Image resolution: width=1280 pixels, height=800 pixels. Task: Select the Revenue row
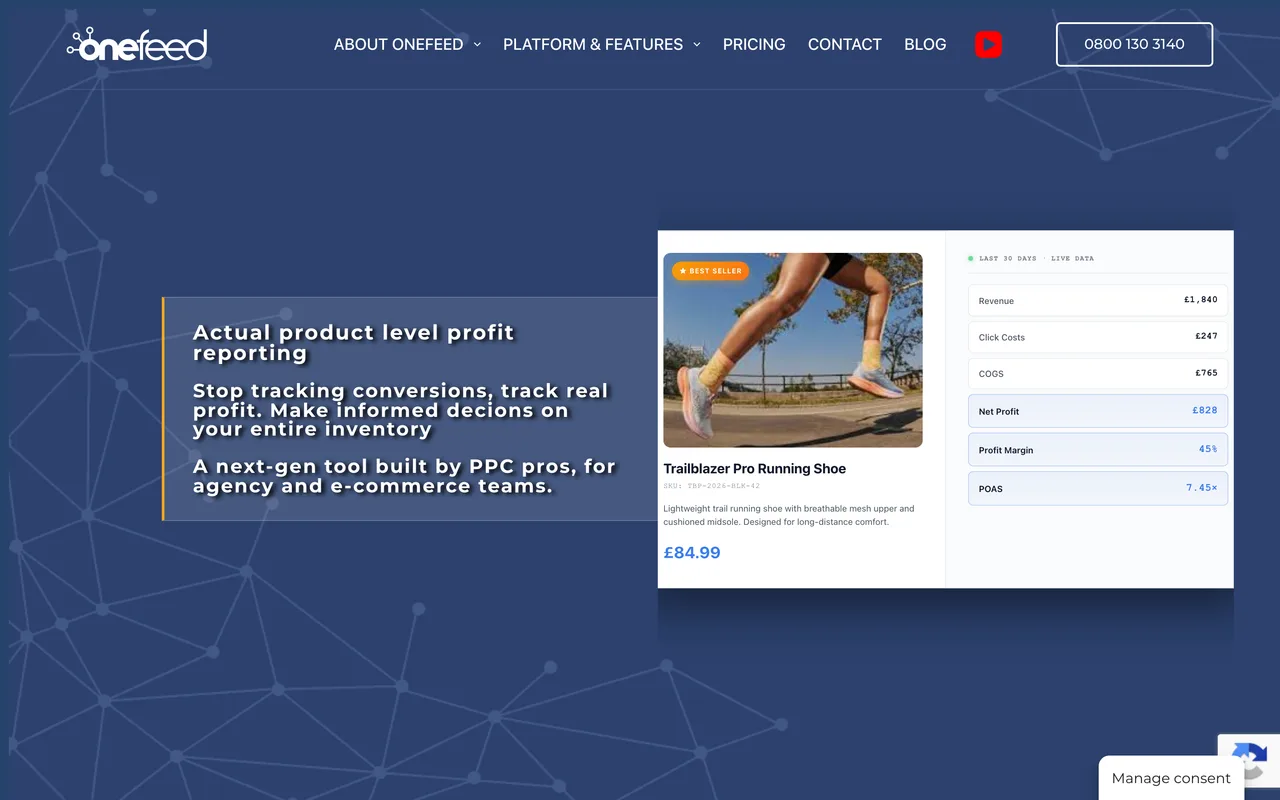pyautogui.click(x=1098, y=300)
